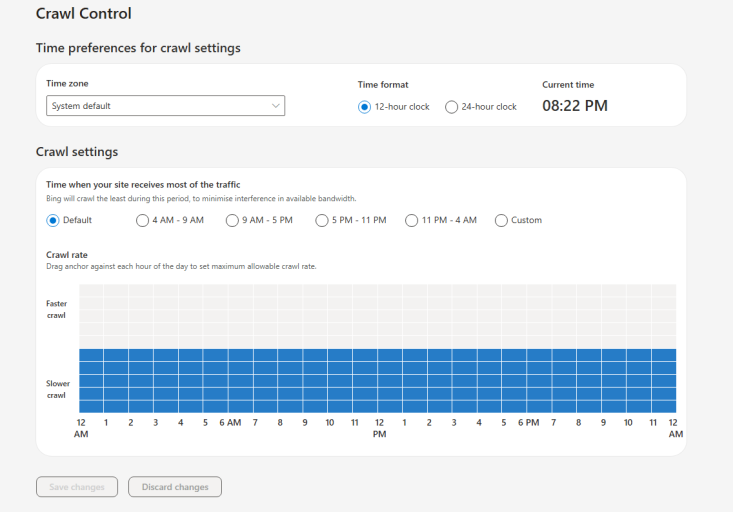Open the Time zone dropdown

(165, 106)
